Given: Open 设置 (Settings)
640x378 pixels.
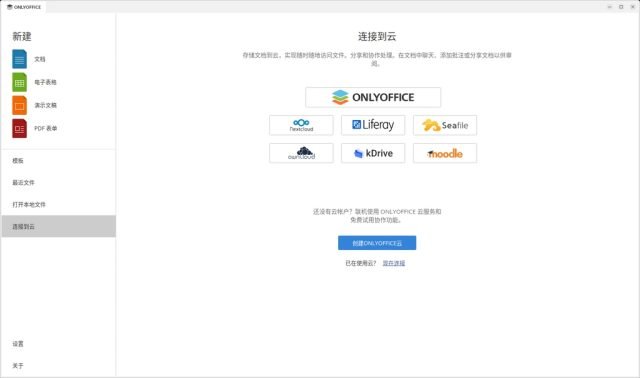Looking at the screenshot, I should click(x=58, y=344).
